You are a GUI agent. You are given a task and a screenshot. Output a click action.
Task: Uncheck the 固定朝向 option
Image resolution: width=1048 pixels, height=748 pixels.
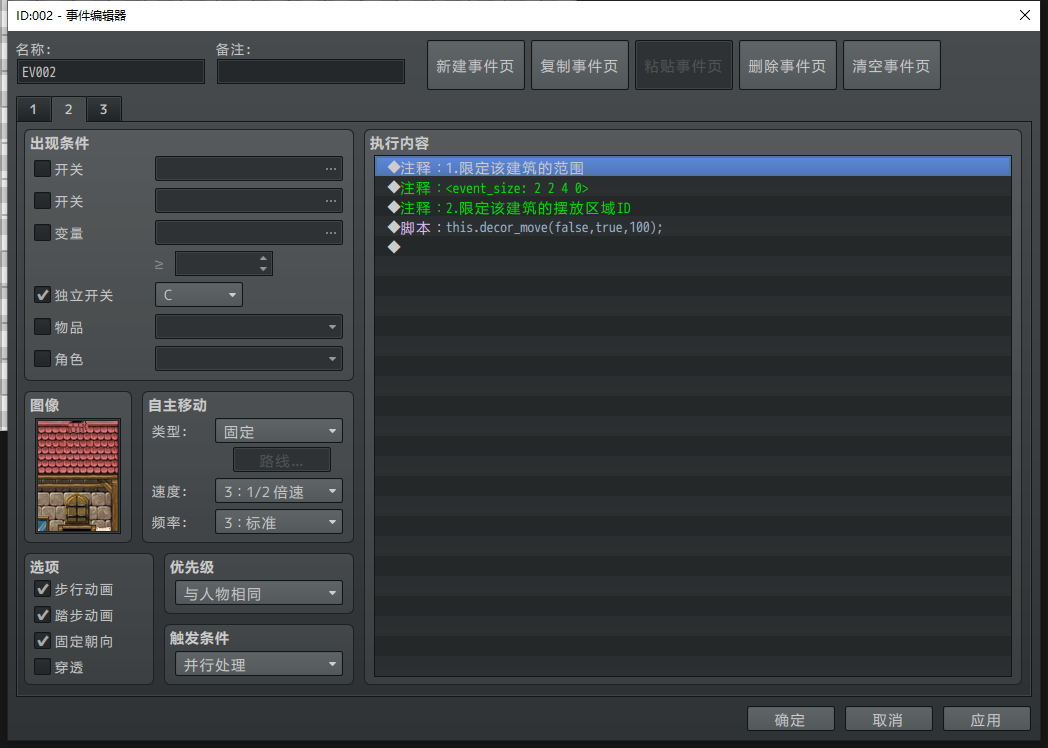point(42,641)
